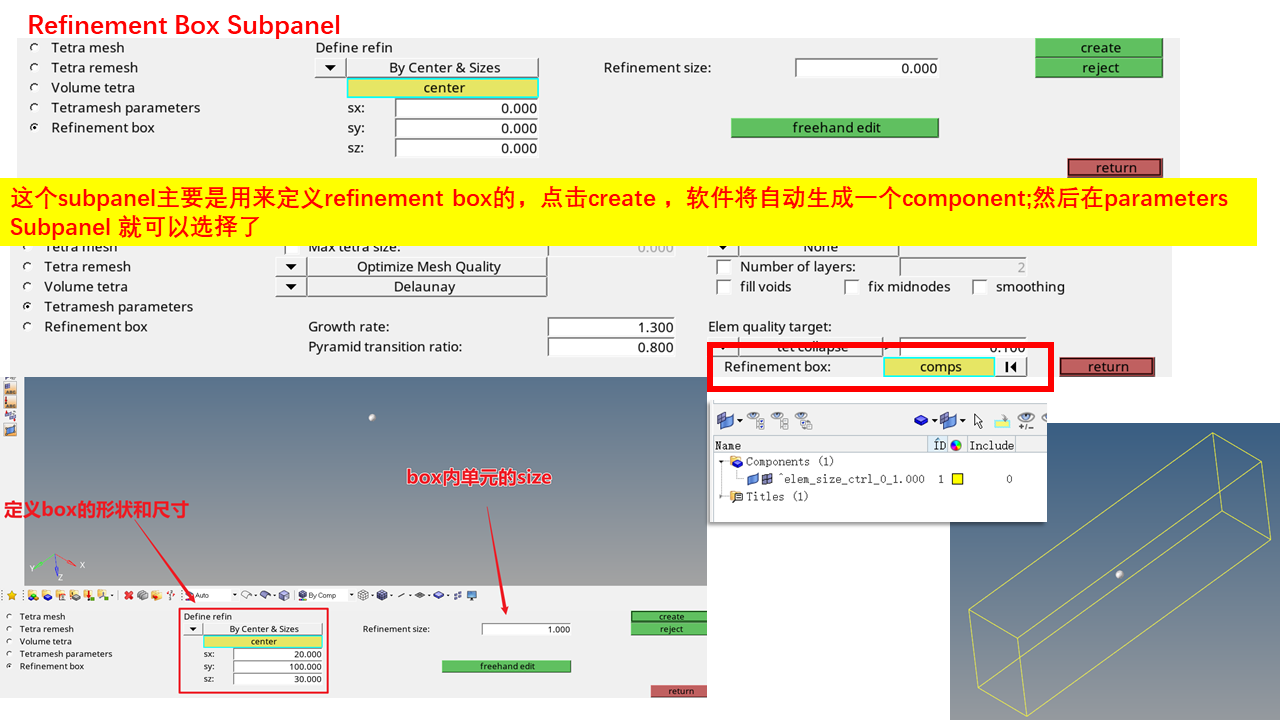Viewport: 1280px width, 720px height.
Task: Click the red X delete icon
Action: click(128, 595)
